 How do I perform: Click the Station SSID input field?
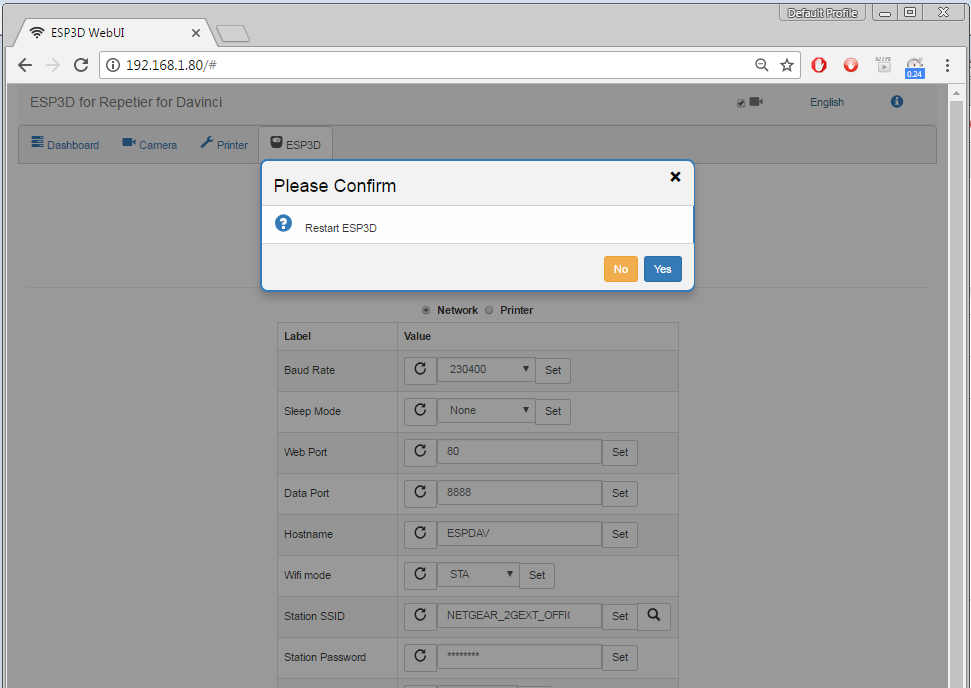[x=519, y=615]
